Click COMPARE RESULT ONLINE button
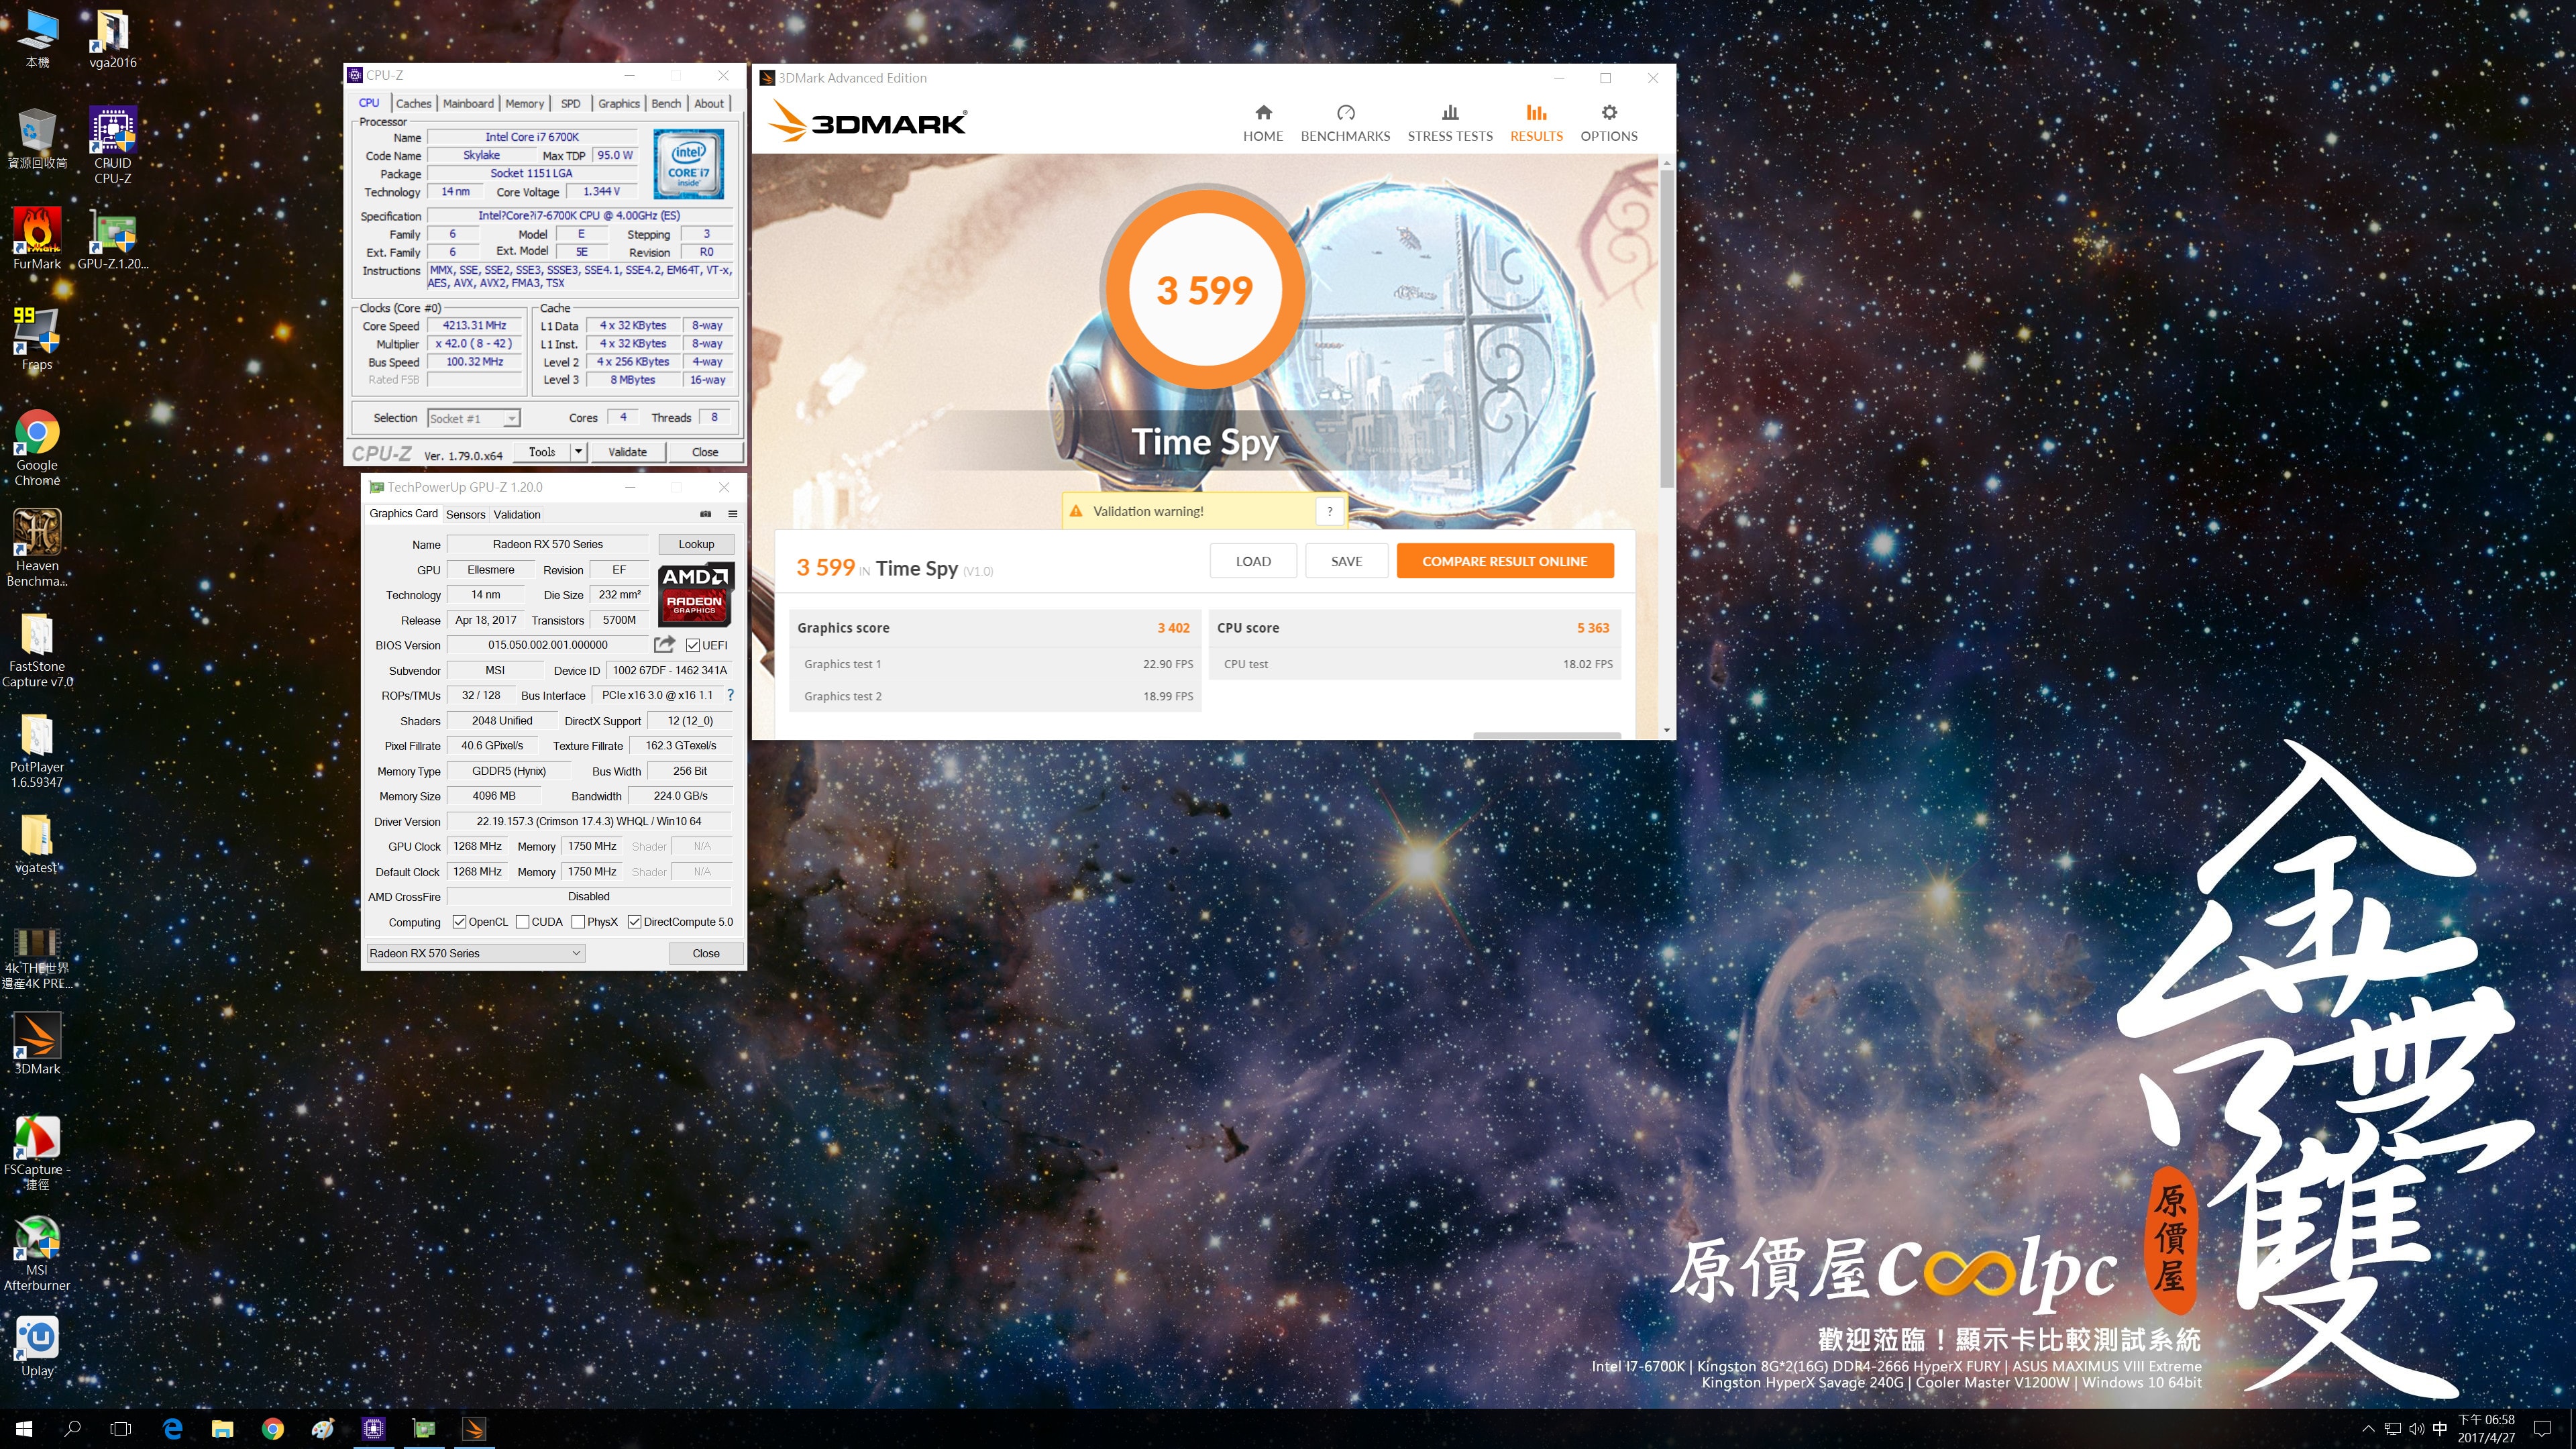Image resolution: width=2576 pixels, height=1449 pixels. 1505,561
